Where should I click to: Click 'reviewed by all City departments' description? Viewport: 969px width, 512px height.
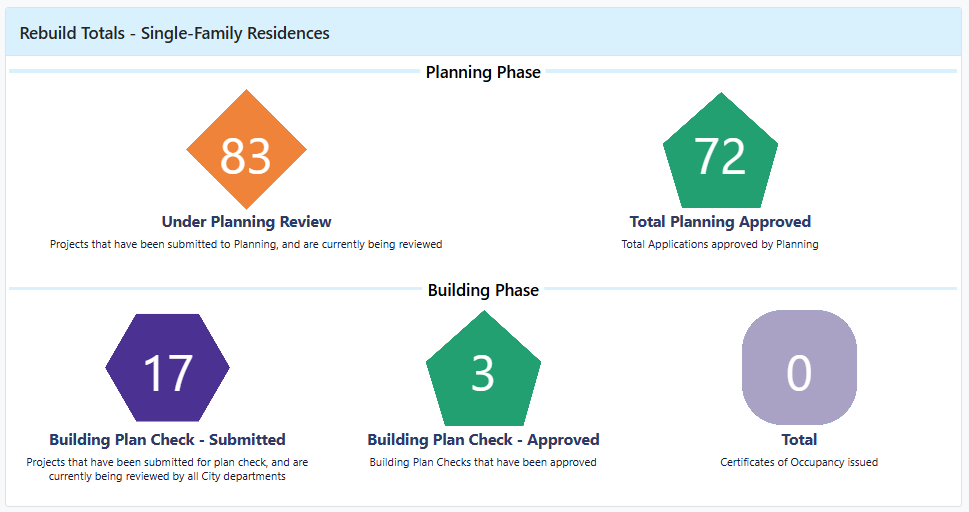tap(167, 476)
